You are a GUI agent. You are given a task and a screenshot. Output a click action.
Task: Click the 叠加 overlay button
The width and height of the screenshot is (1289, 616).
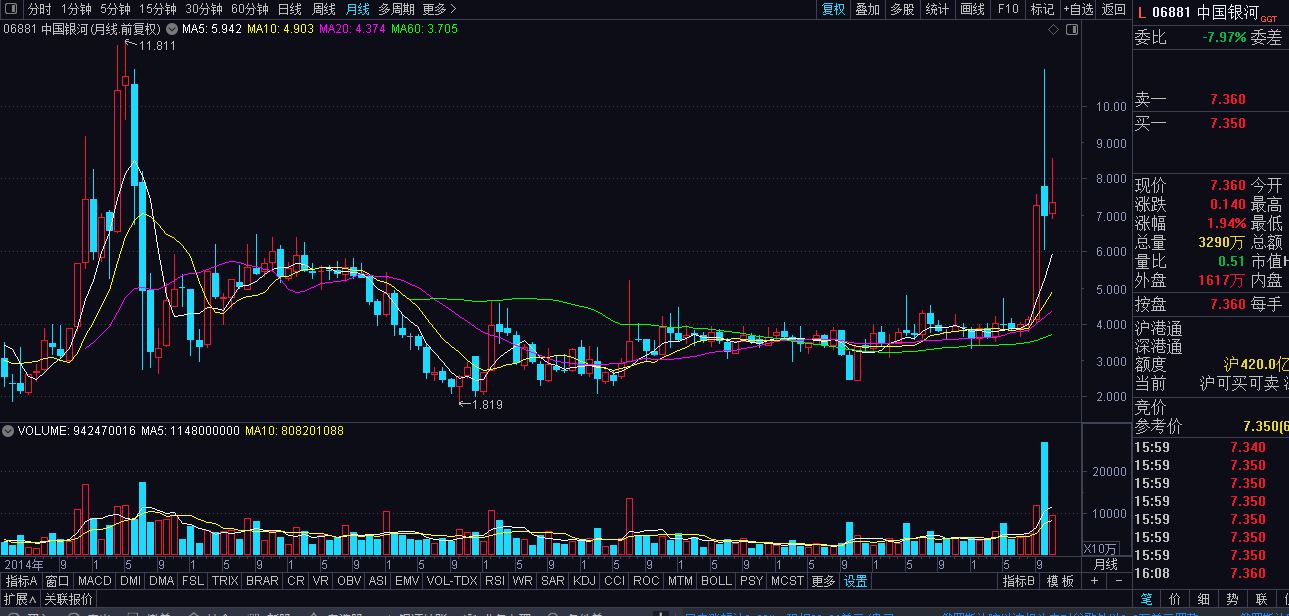pyautogui.click(x=867, y=9)
